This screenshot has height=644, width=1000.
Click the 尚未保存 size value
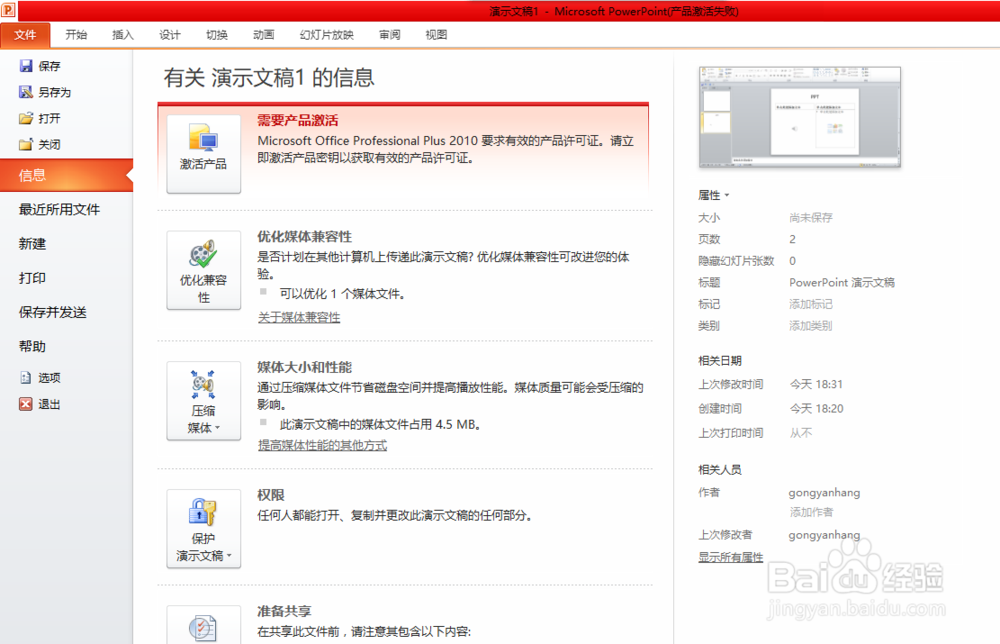[811, 217]
